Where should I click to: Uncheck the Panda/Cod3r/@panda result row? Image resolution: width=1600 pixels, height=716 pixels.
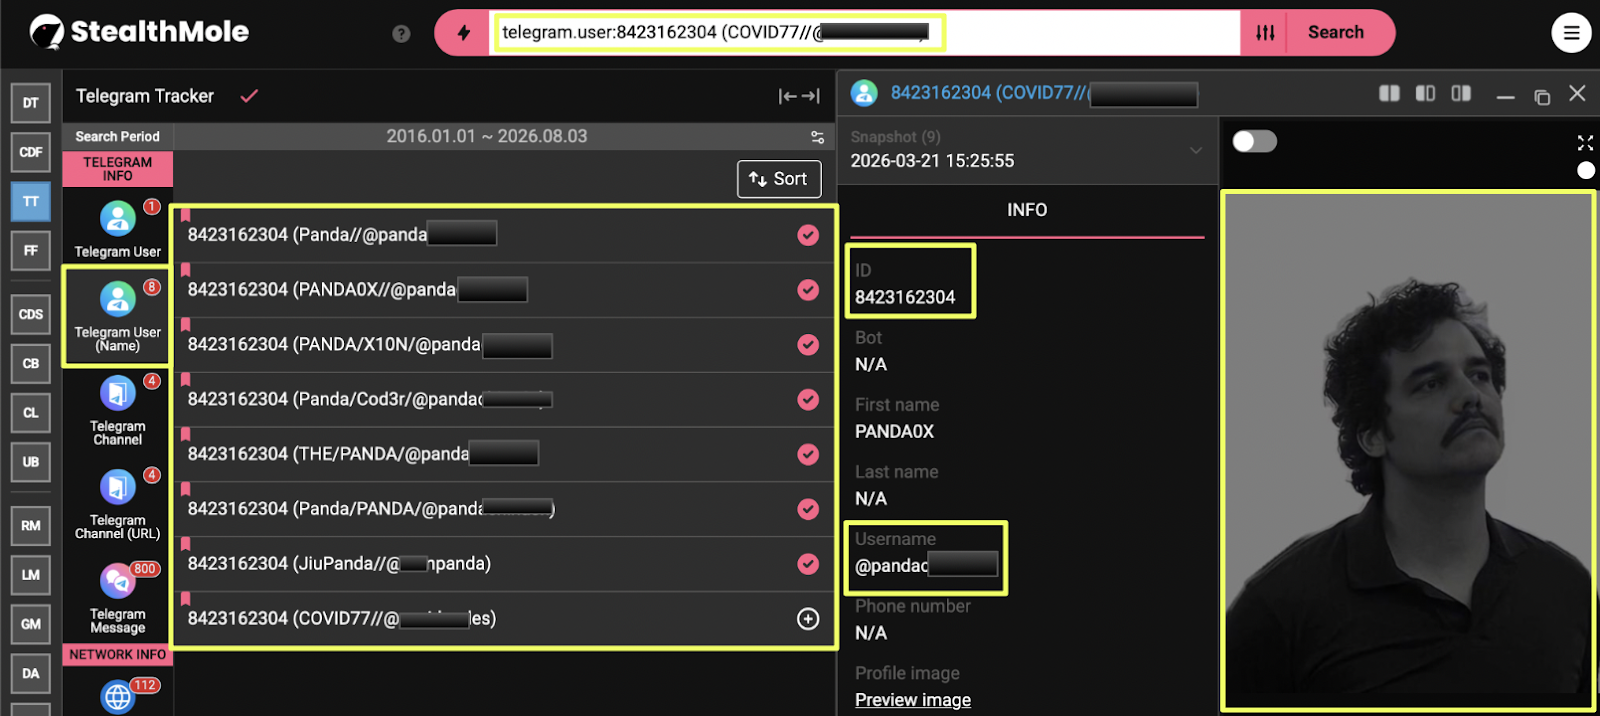[x=808, y=399]
